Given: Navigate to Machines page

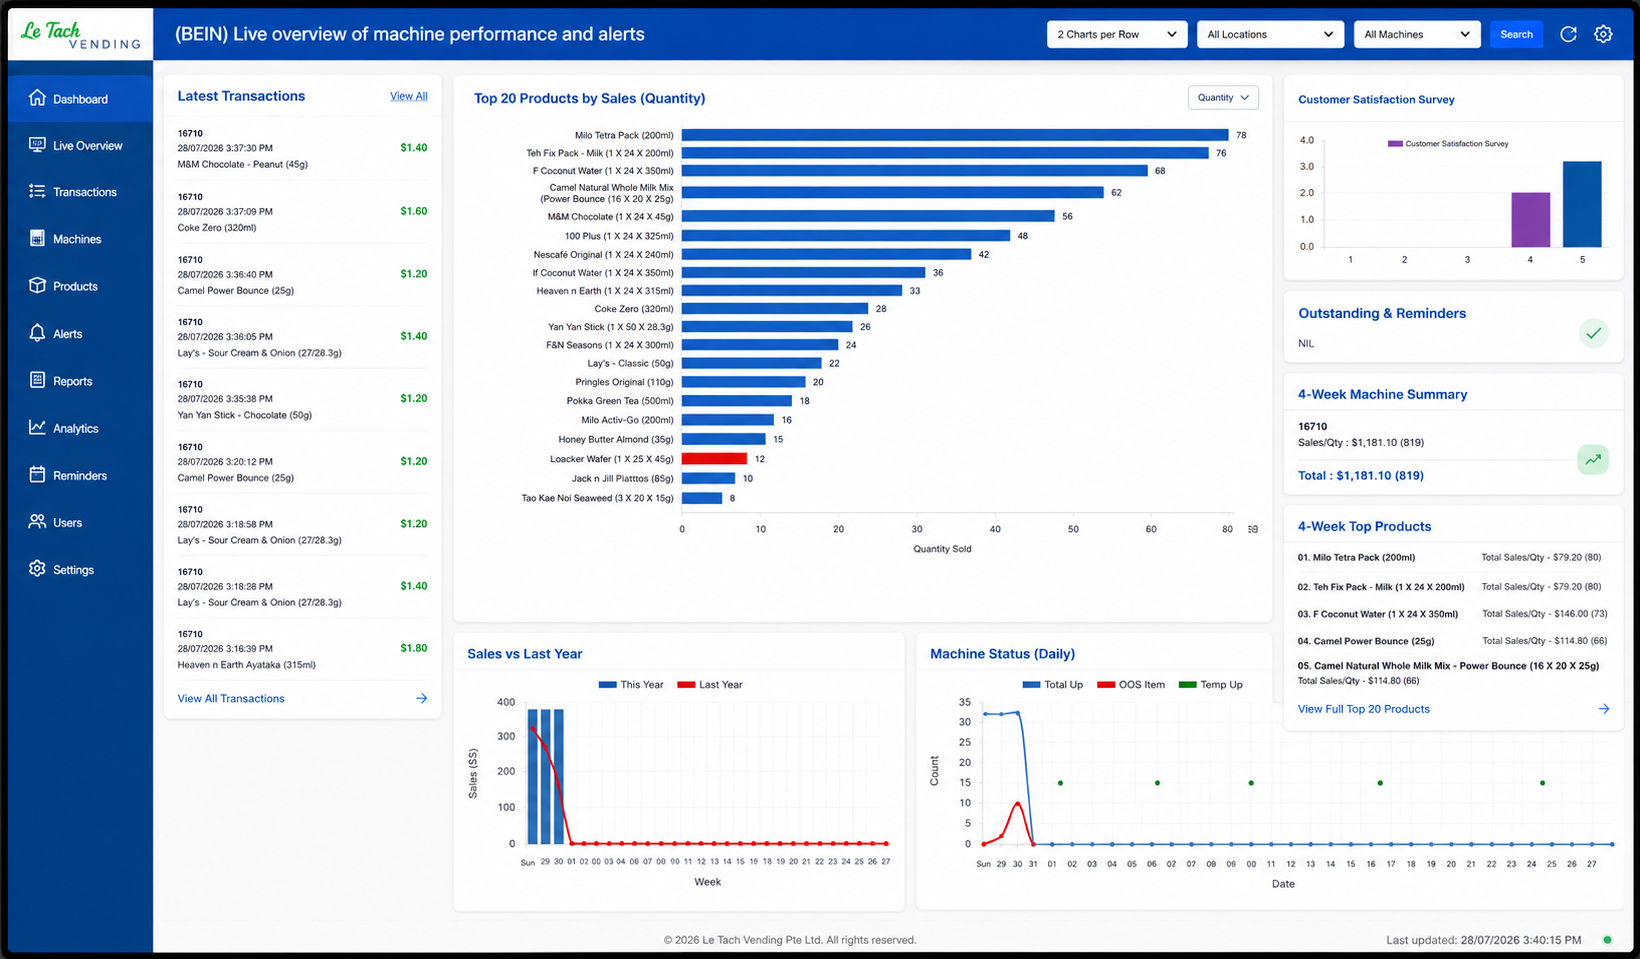Looking at the screenshot, I should 80,239.
